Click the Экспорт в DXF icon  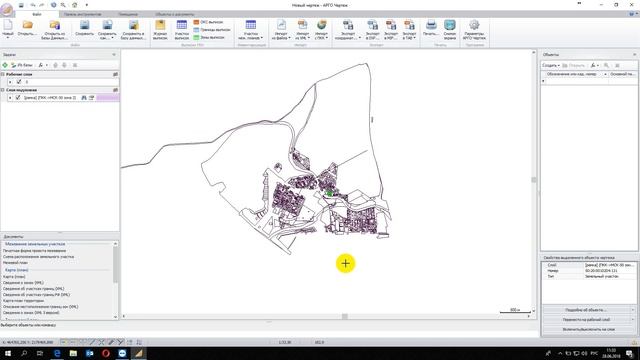point(372,26)
